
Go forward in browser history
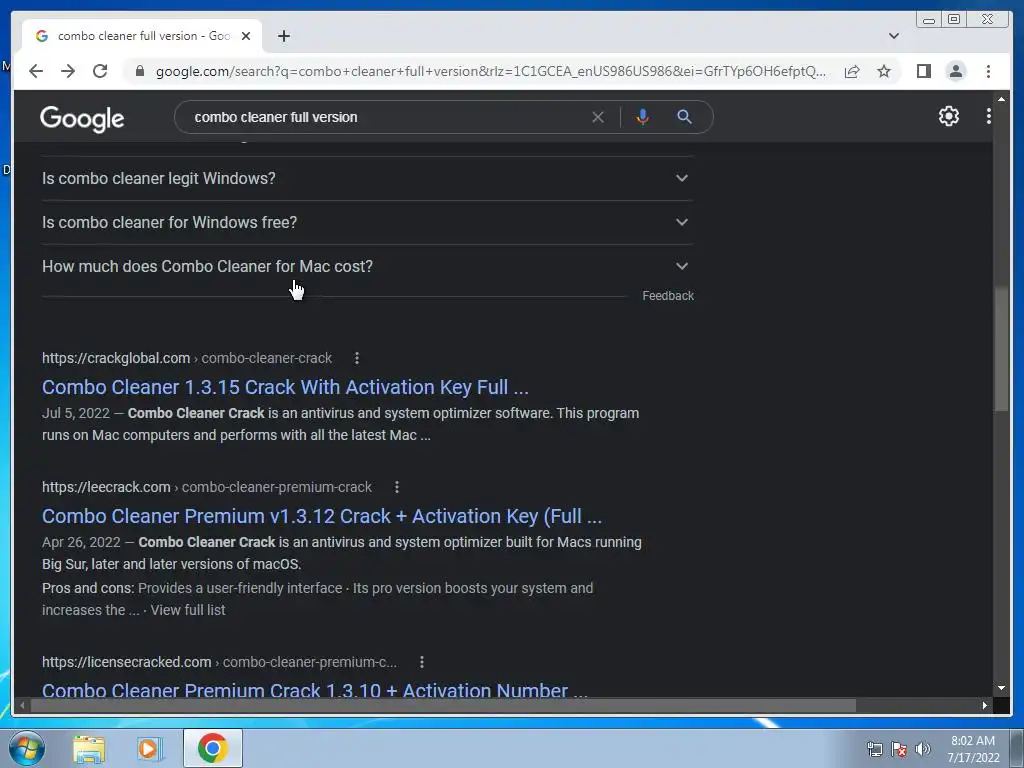point(68,71)
